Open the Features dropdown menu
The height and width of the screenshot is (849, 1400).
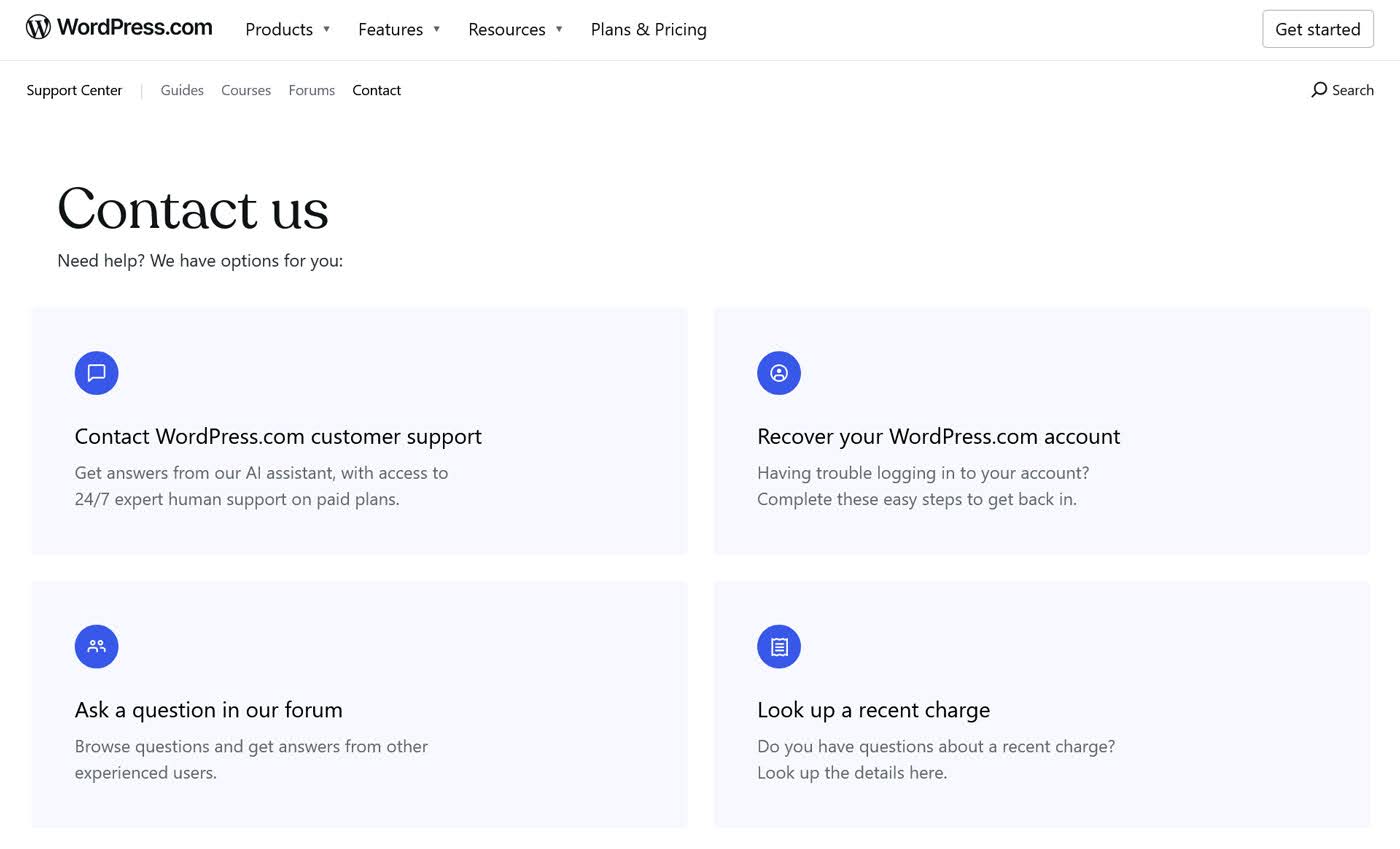pyautogui.click(x=397, y=29)
